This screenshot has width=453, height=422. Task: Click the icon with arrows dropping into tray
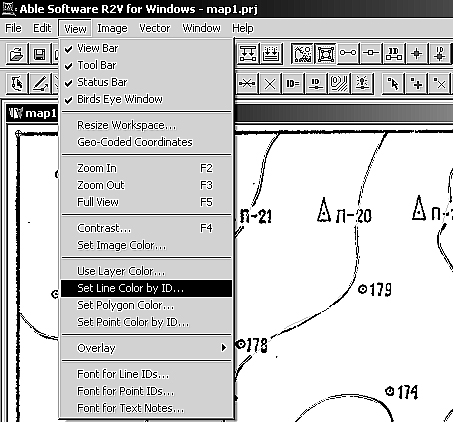(271, 53)
